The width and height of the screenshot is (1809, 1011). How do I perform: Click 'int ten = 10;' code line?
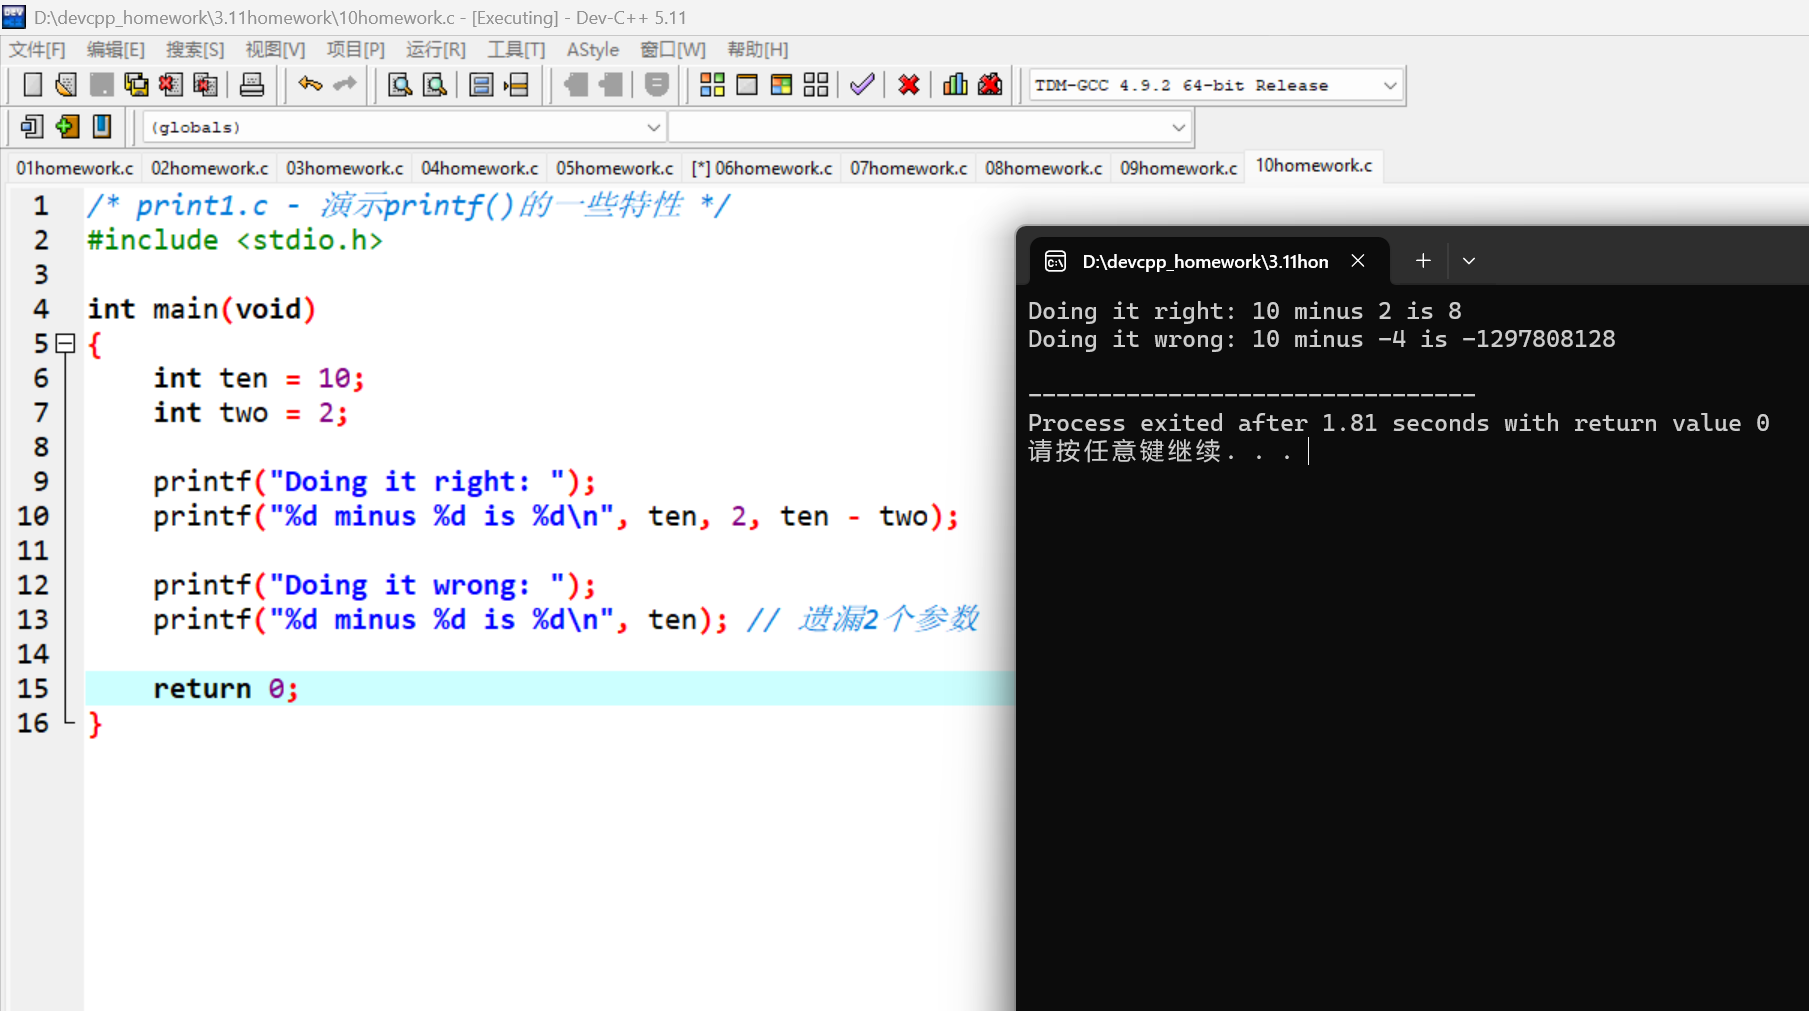coord(259,378)
